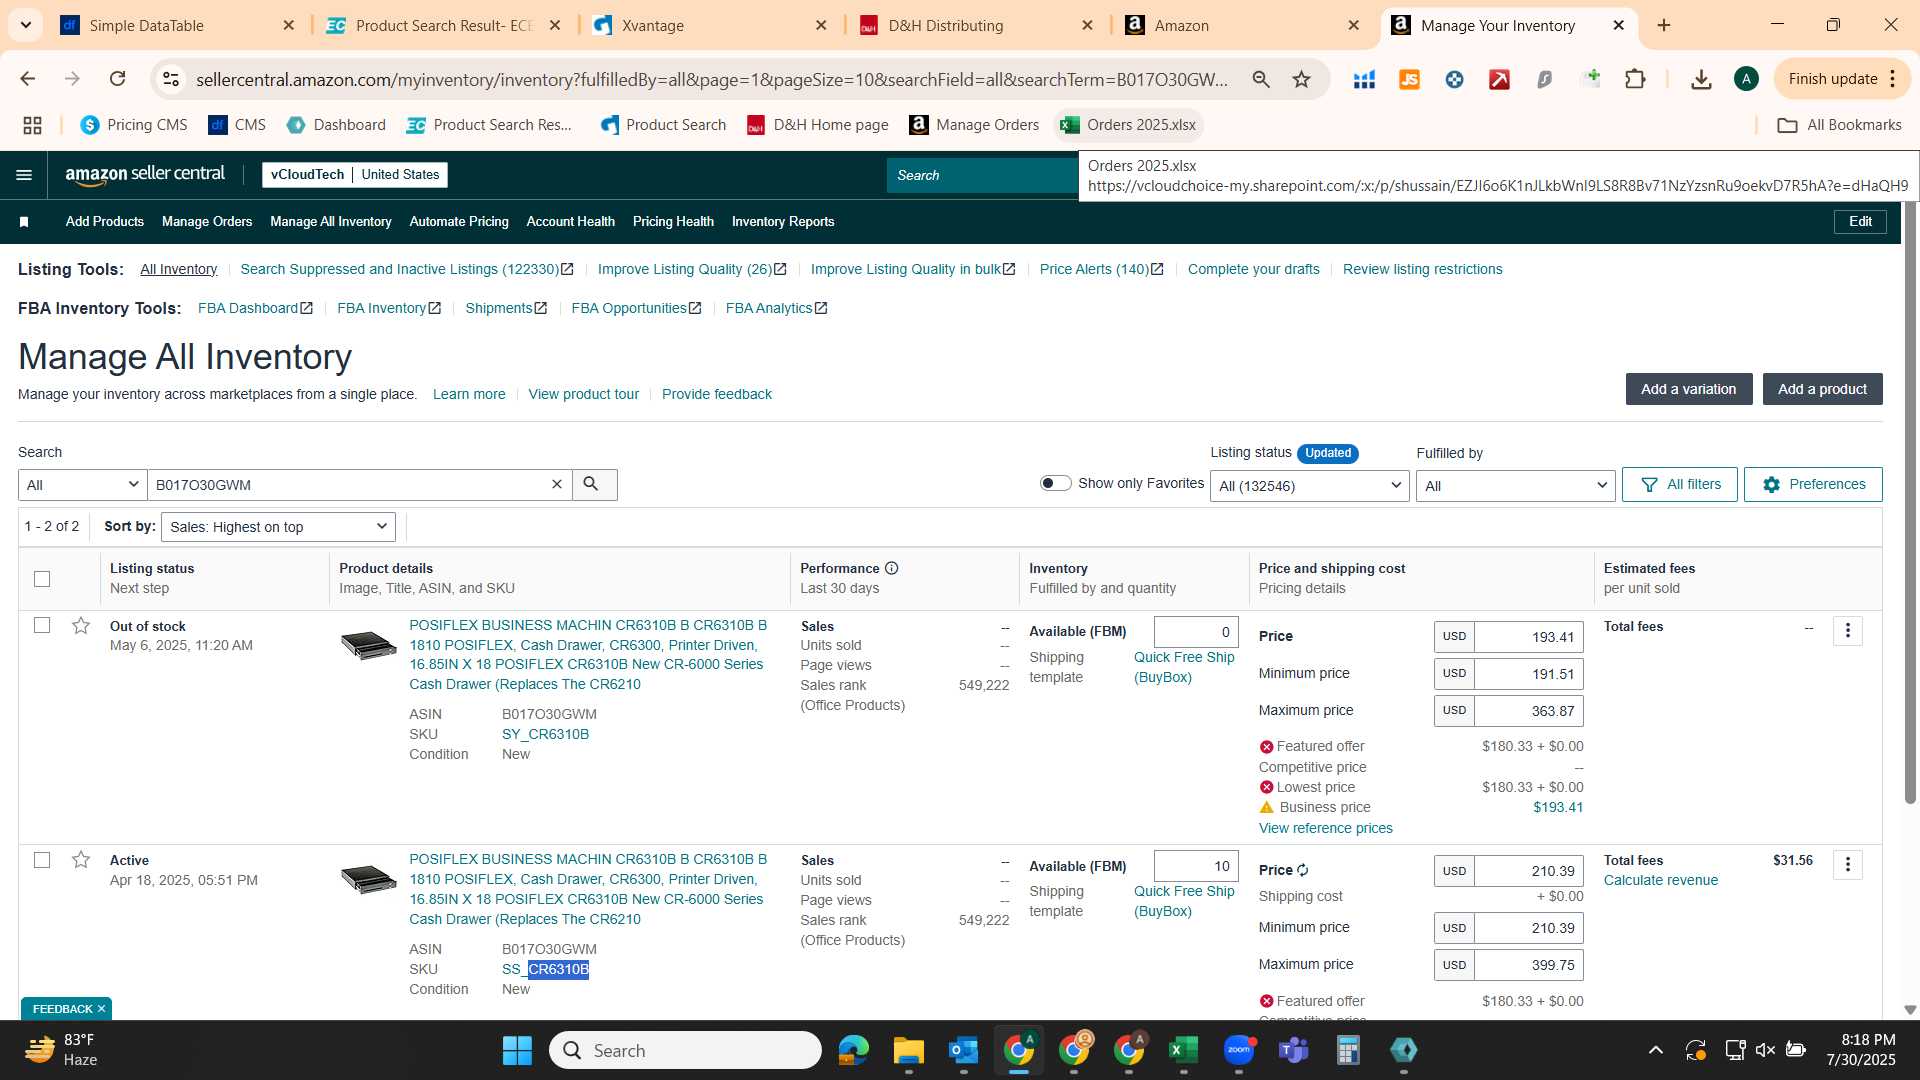Image resolution: width=1920 pixels, height=1080 pixels.
Task: Open browser downloads icon
Action: tap(1701, 79)
